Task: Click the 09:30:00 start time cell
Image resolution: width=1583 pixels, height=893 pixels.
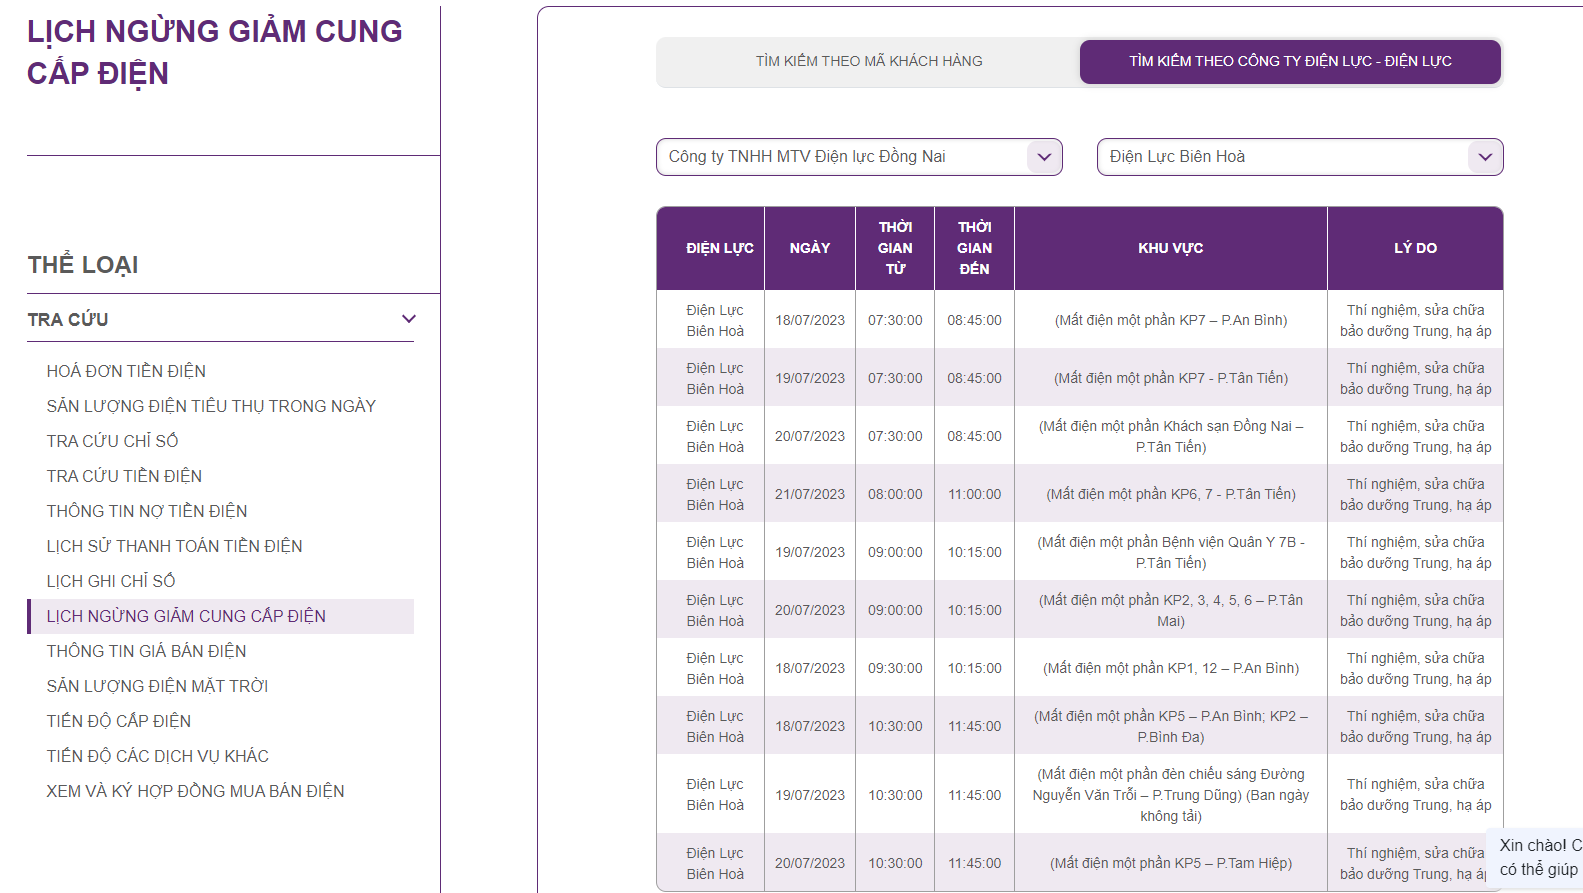Action: [x=895, y=668]
